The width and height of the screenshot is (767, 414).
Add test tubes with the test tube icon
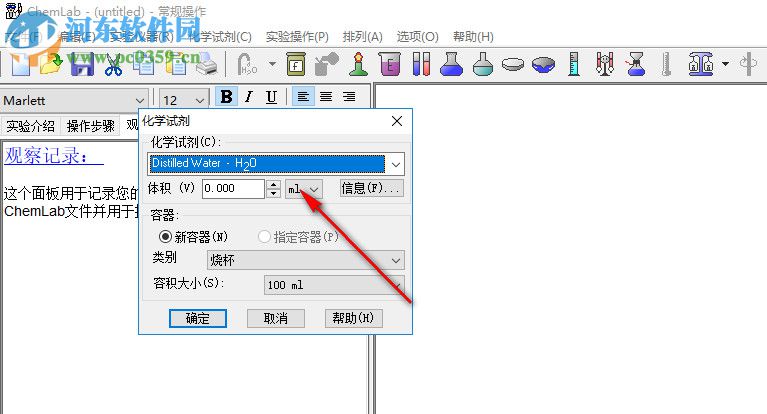point(421,64)
